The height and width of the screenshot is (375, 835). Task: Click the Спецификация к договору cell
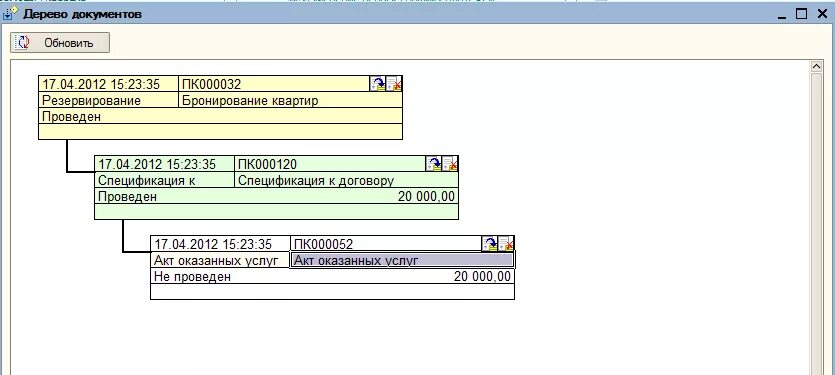346,180
